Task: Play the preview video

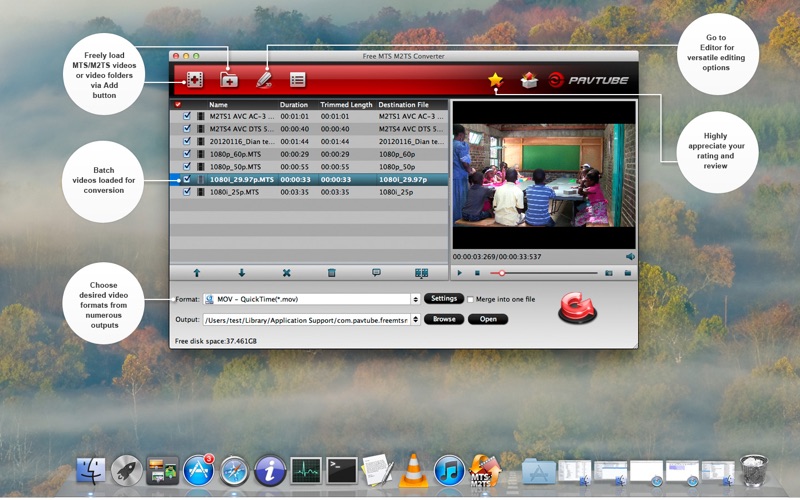Action: pyautogui.click(x=459, y=273)
